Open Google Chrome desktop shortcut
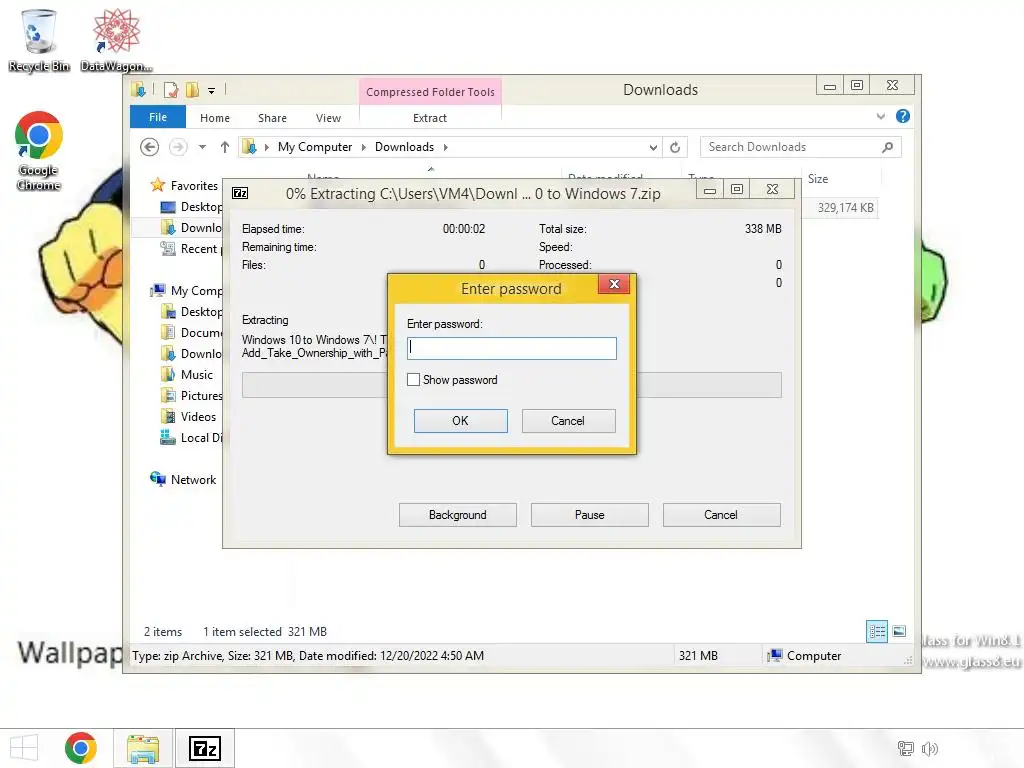 39,152
